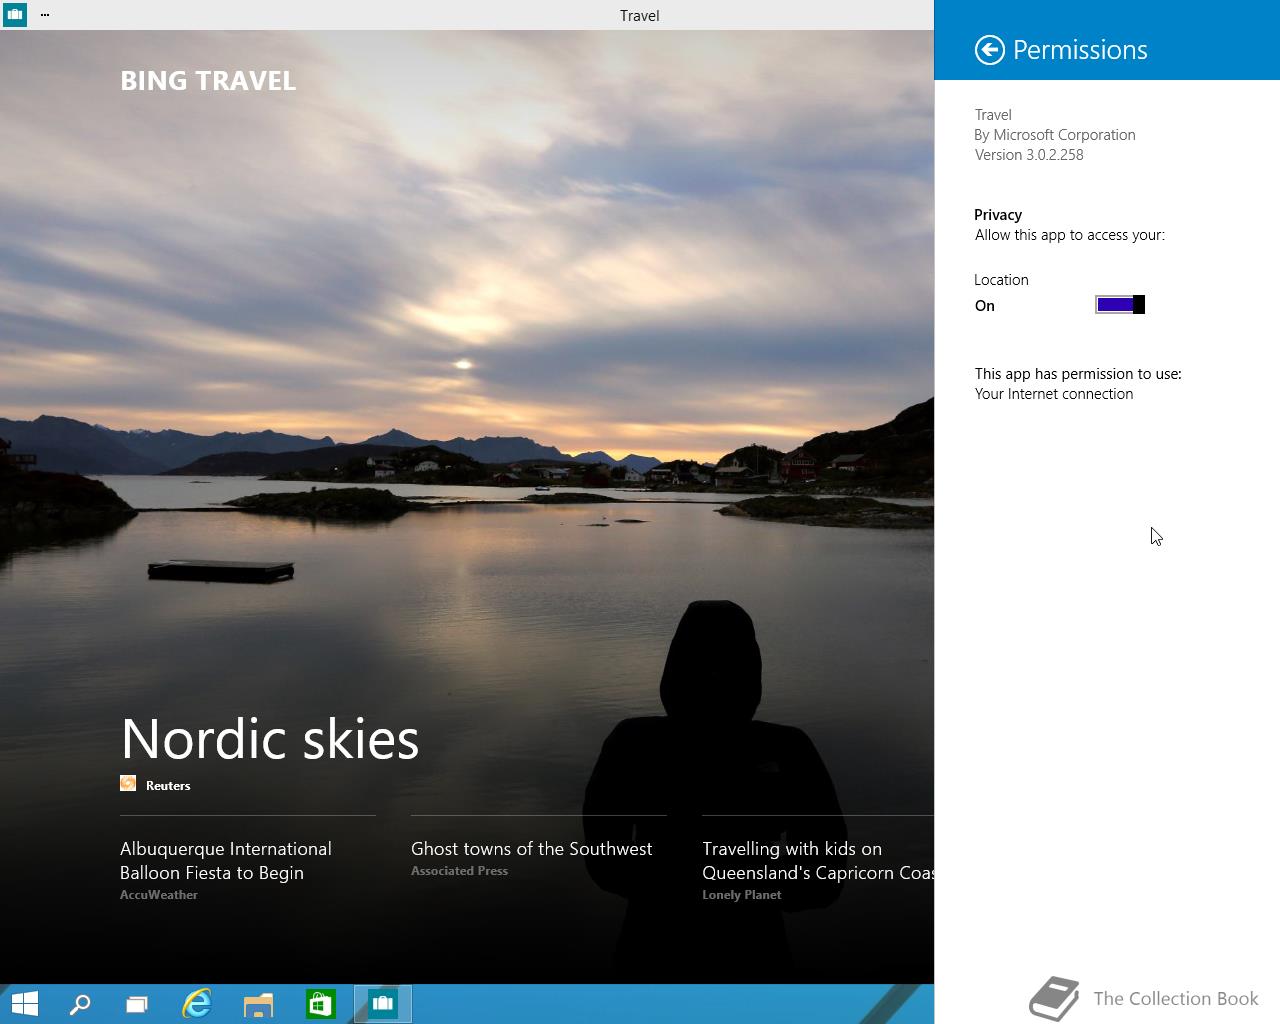Viewport: 1280px width, 1024px height.
Task: Open Ghost towns of the Southwest article
Action: 531,848
